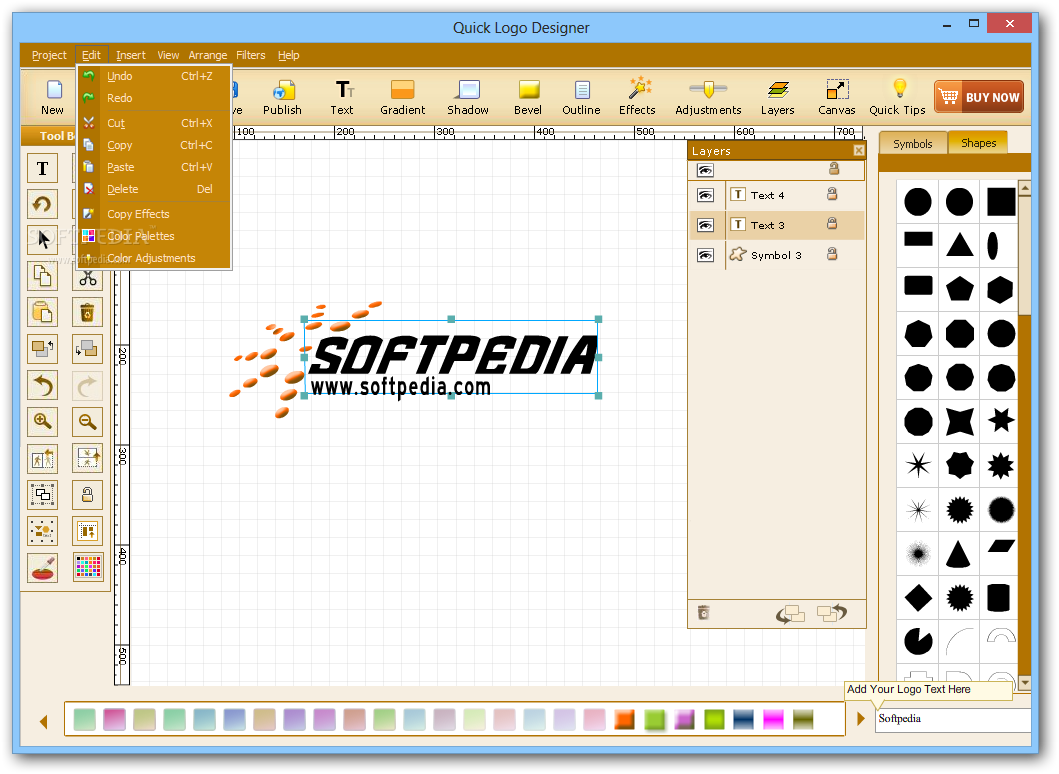Screen dimensions: 1059x774
Task: Open the Insert menu
Action: [130, 55]
